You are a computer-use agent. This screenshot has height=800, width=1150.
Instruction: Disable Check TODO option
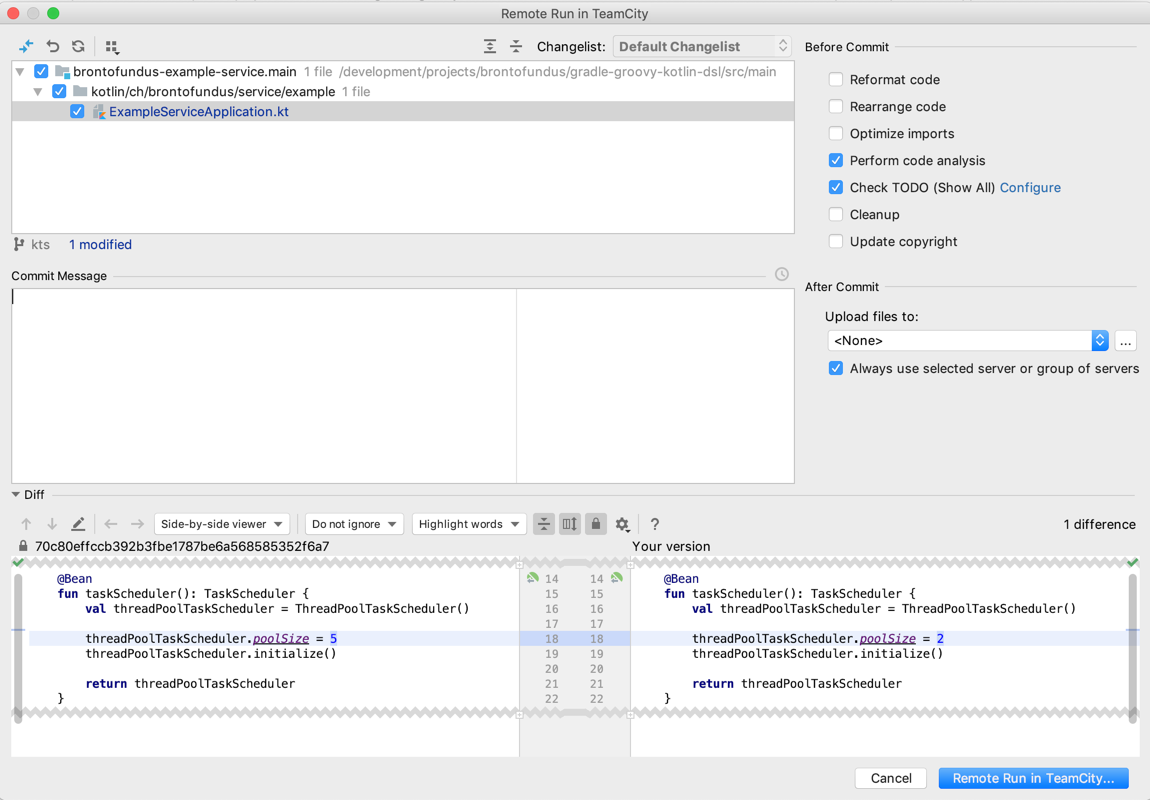tap(835, 188)
